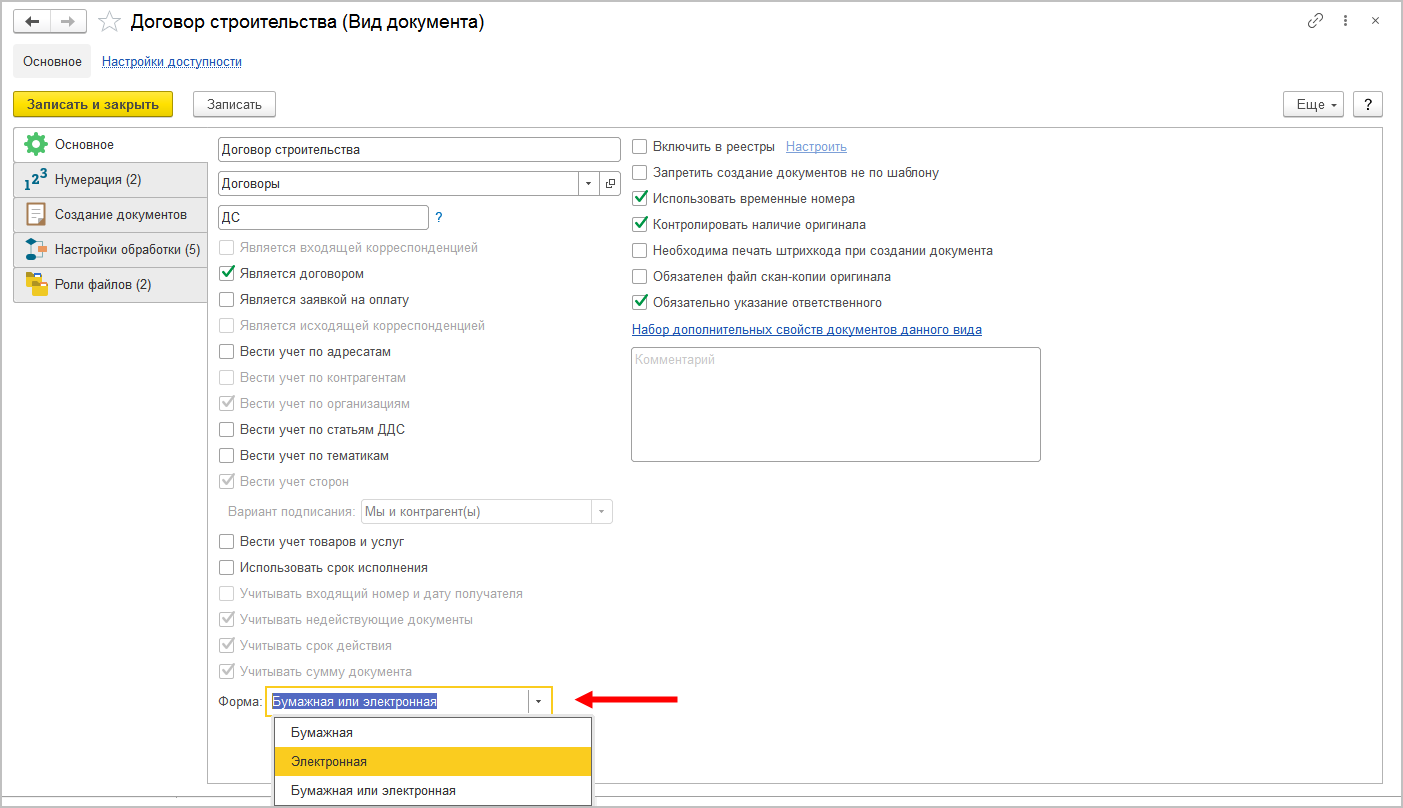
Task: Check Необходима печать штрихкода при создании документа
Action: click(640, 251)
